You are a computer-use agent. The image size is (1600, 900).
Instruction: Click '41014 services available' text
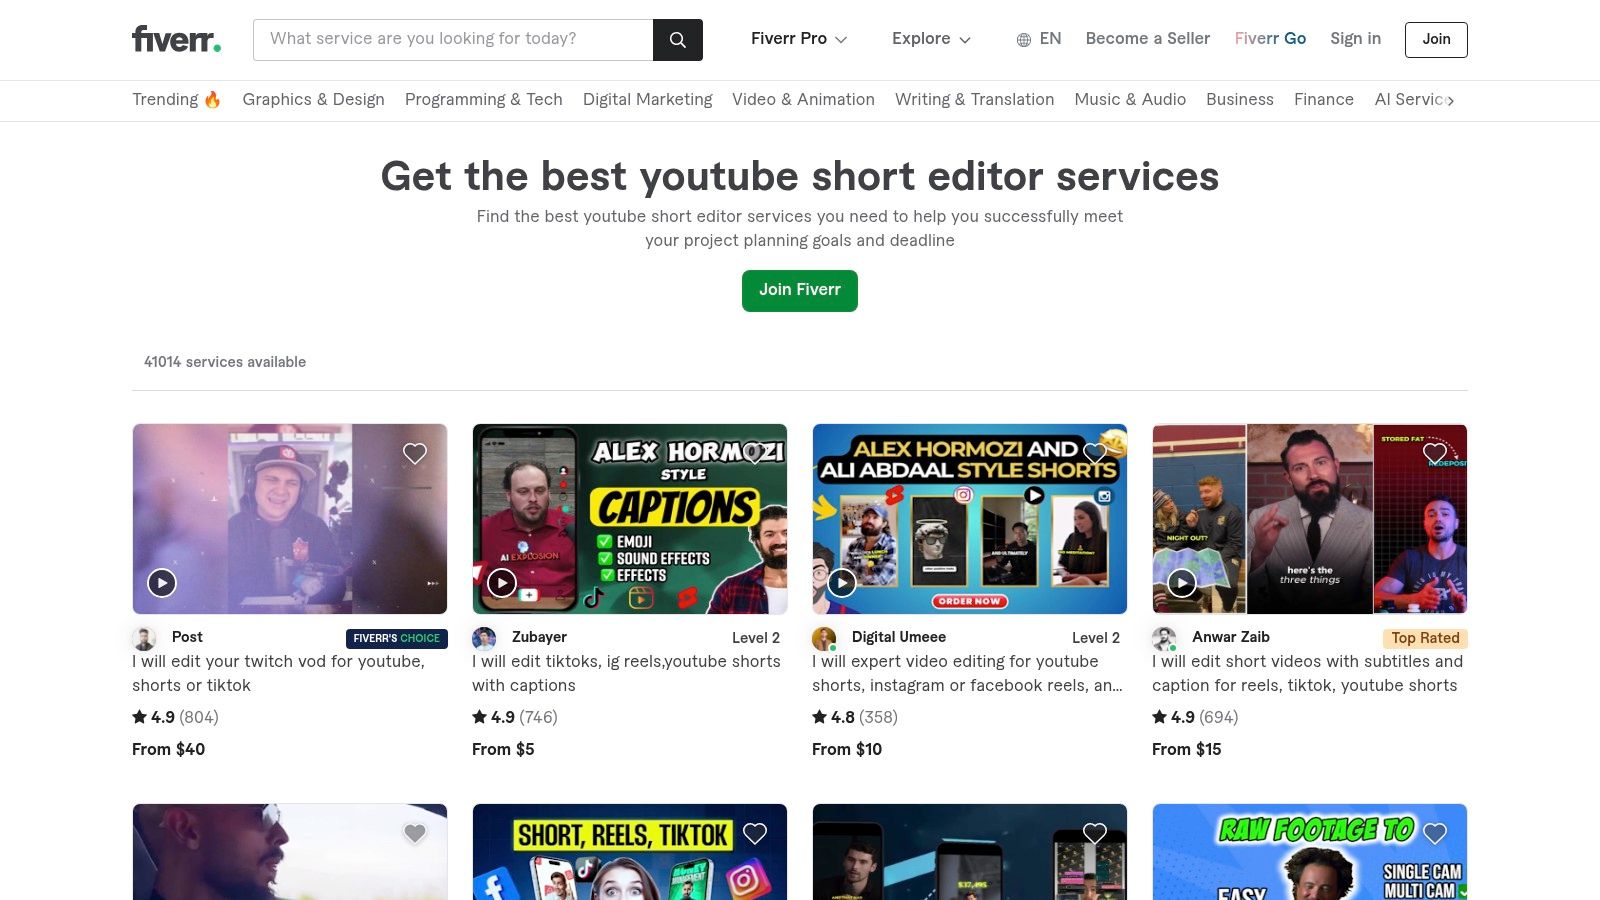point(225,362)
